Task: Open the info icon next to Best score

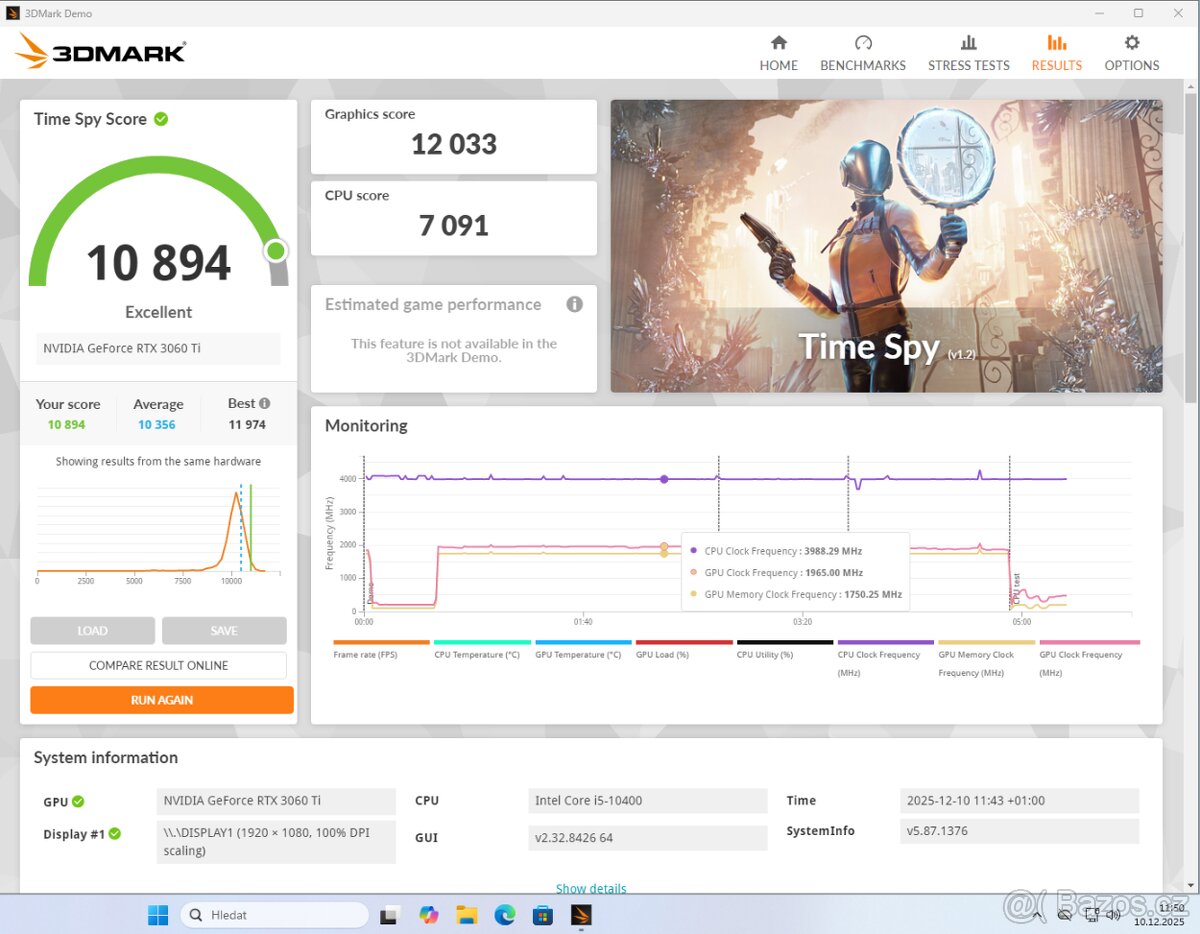Action: pos(267,402)
